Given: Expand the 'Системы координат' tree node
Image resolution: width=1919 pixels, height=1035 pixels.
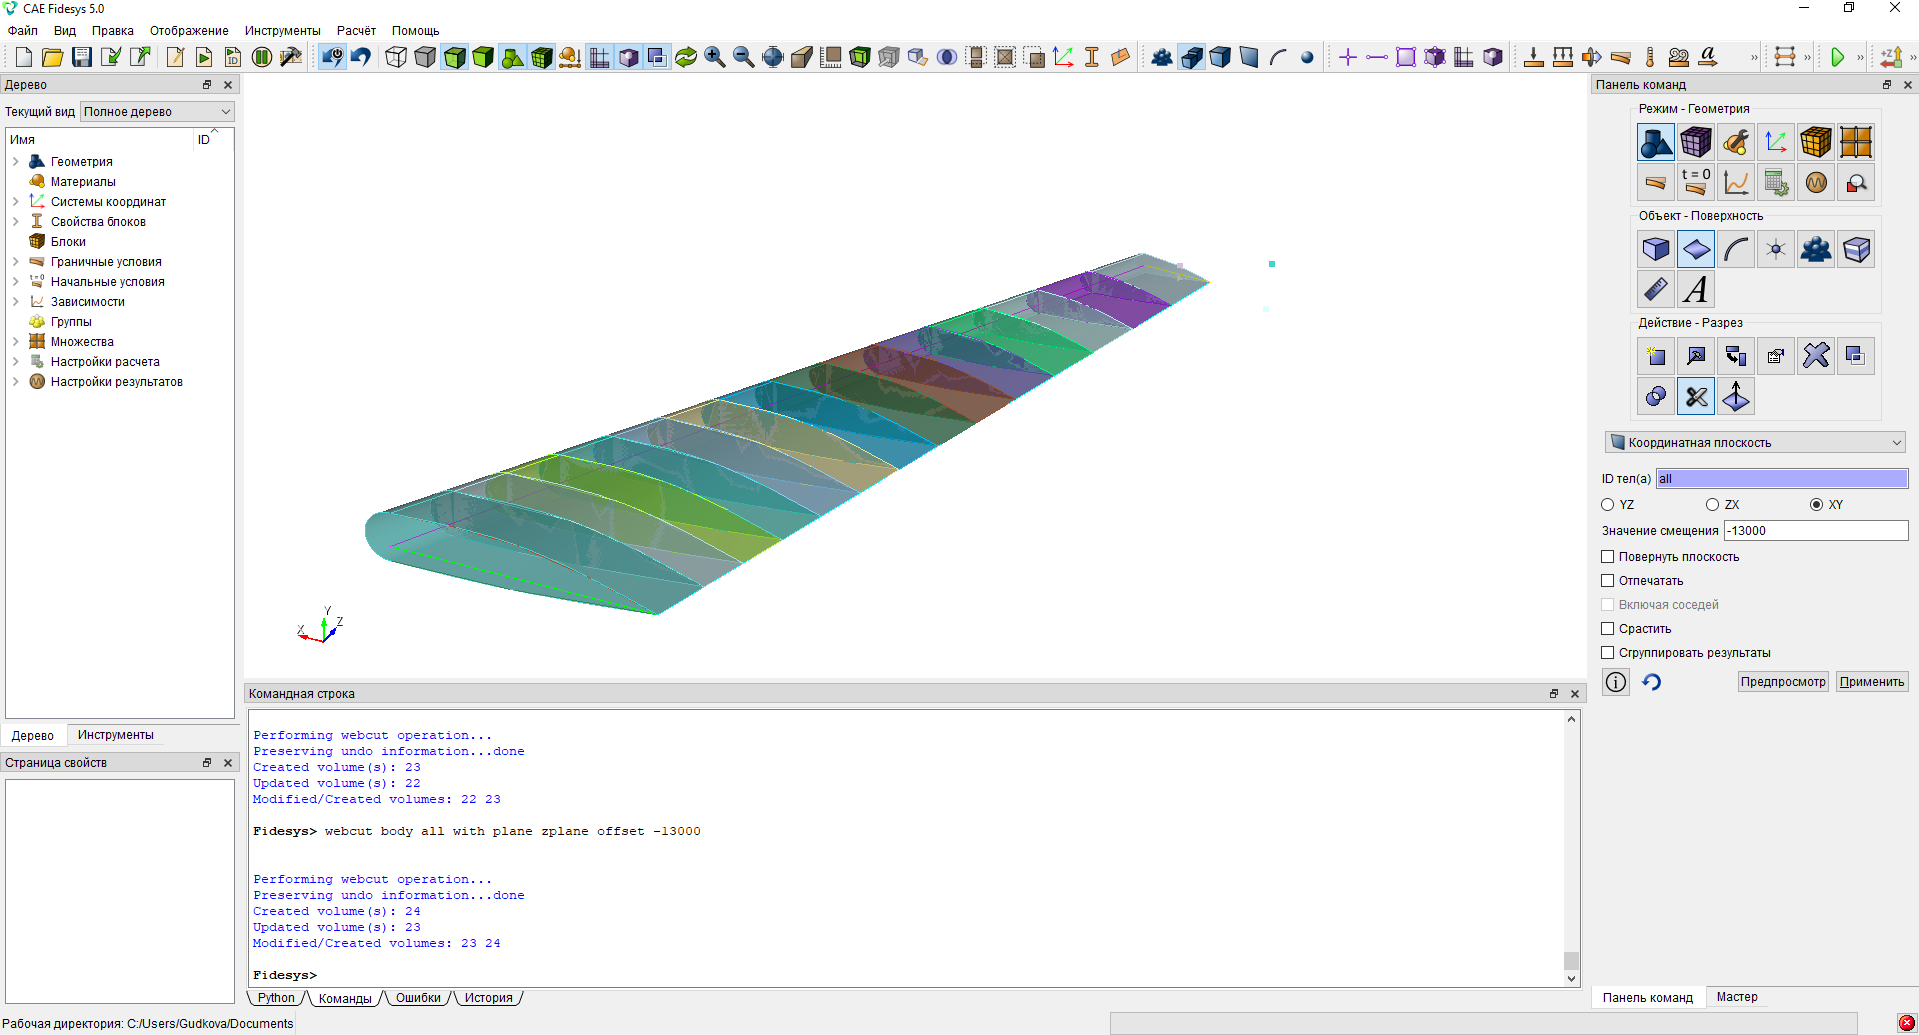Looking at the screenshot, I should pos(16,202).
